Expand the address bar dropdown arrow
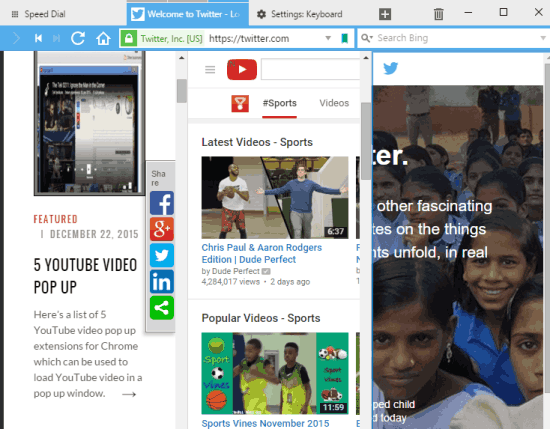 [x=328, y=38]
